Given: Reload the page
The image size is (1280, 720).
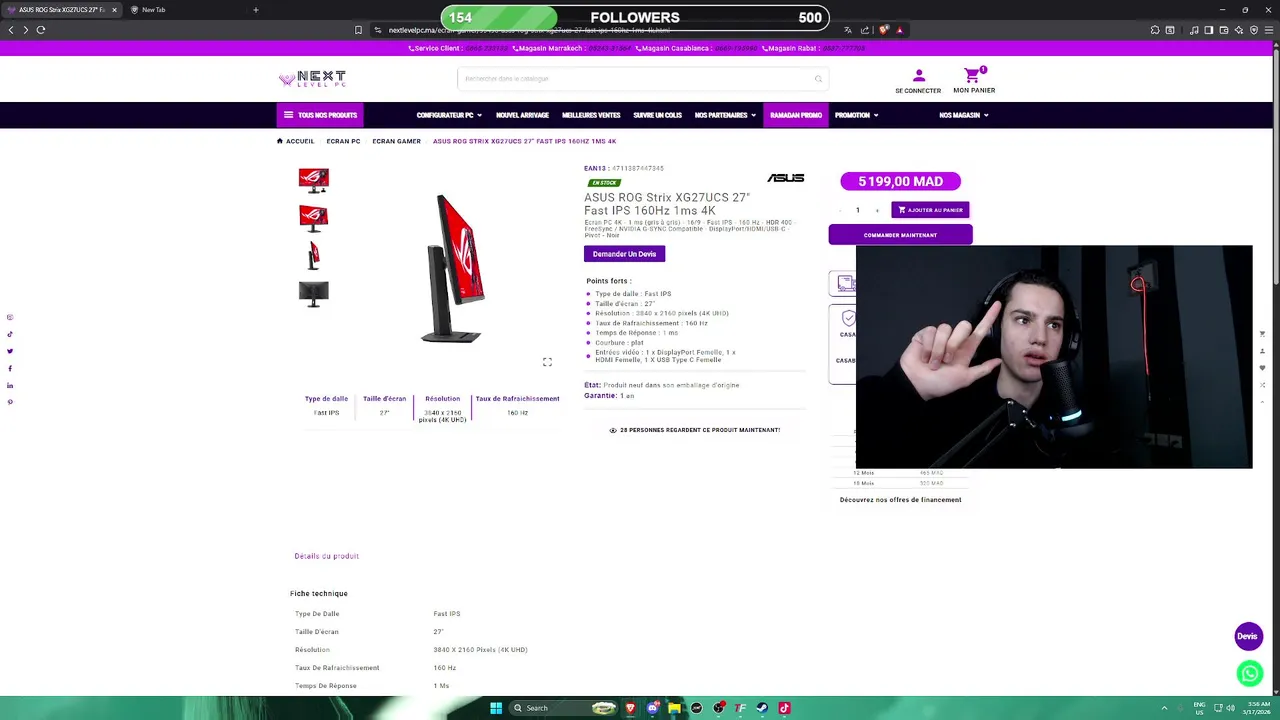Looking at the screenshot, I should pyautogui.click(x=41, y=30).
